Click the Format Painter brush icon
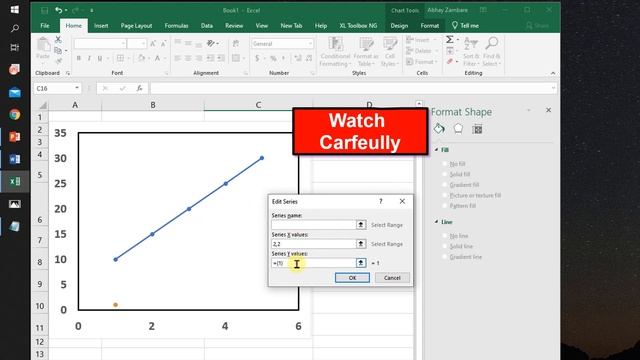The width and height of the screenshot is (640, 360). 58,61
